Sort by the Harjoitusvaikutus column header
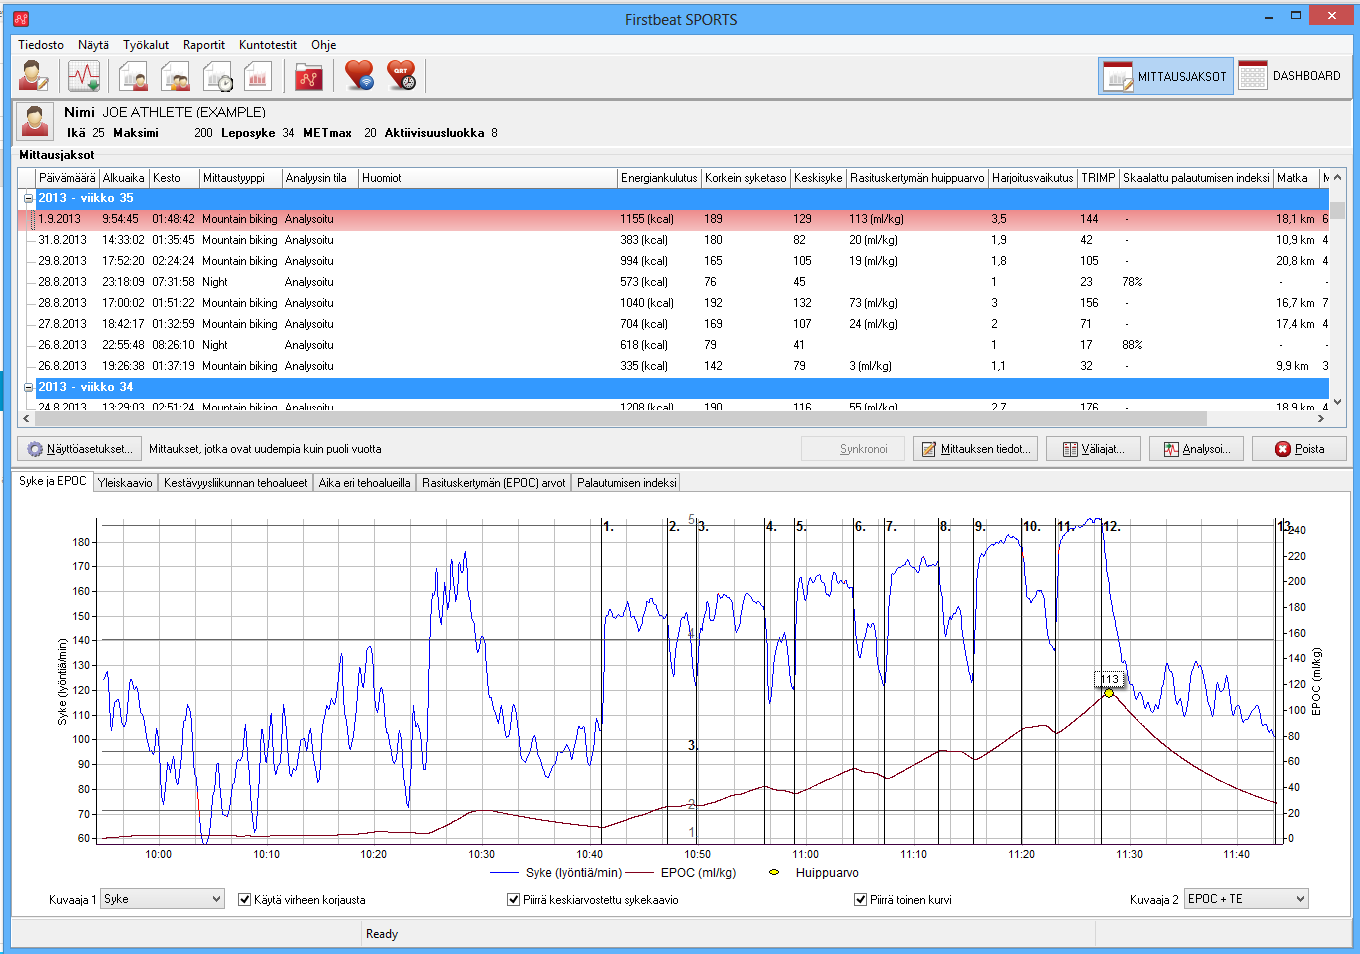The image size is (1360, 954). [1032, 178]
